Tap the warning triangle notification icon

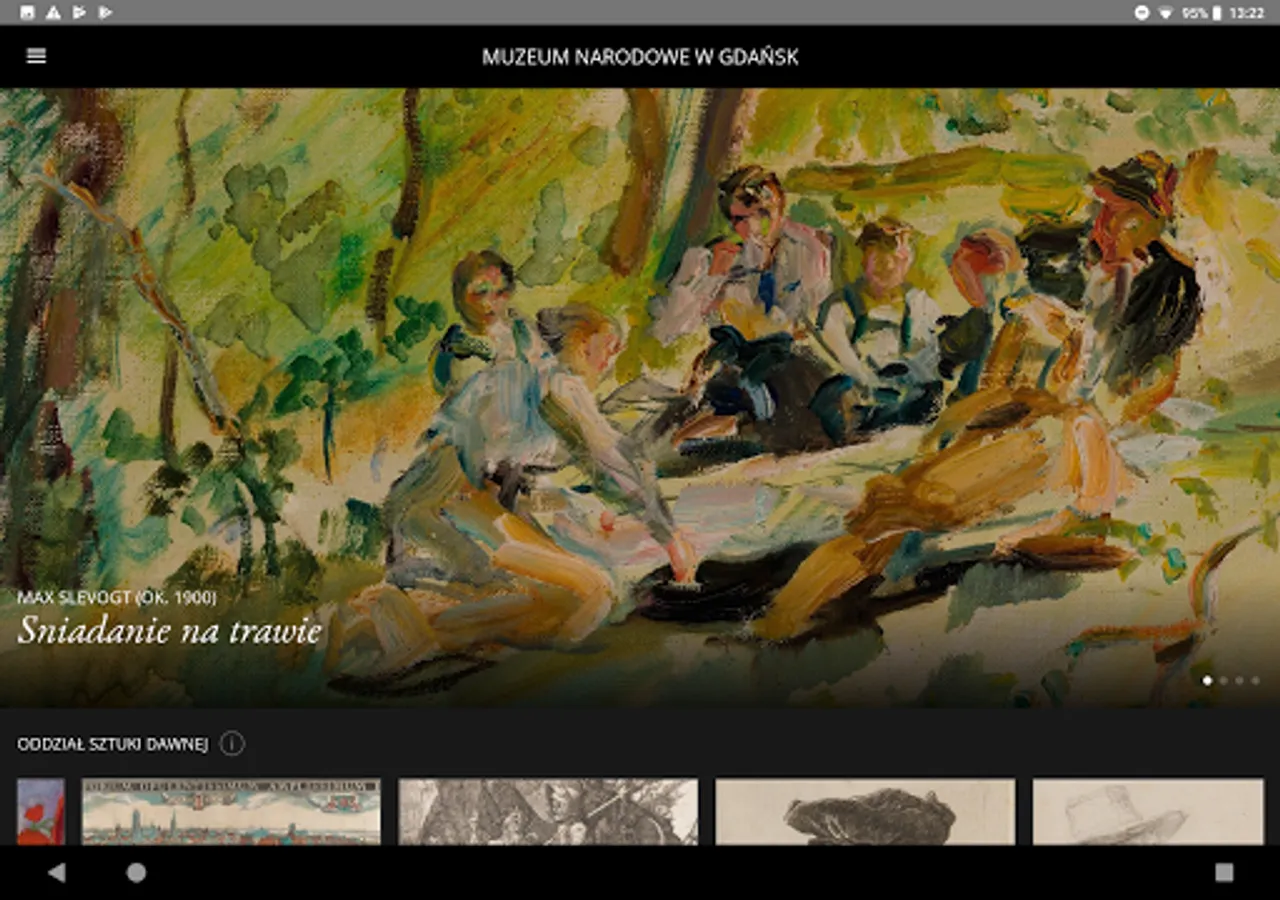pyautogui.click(x=53, y=13)
